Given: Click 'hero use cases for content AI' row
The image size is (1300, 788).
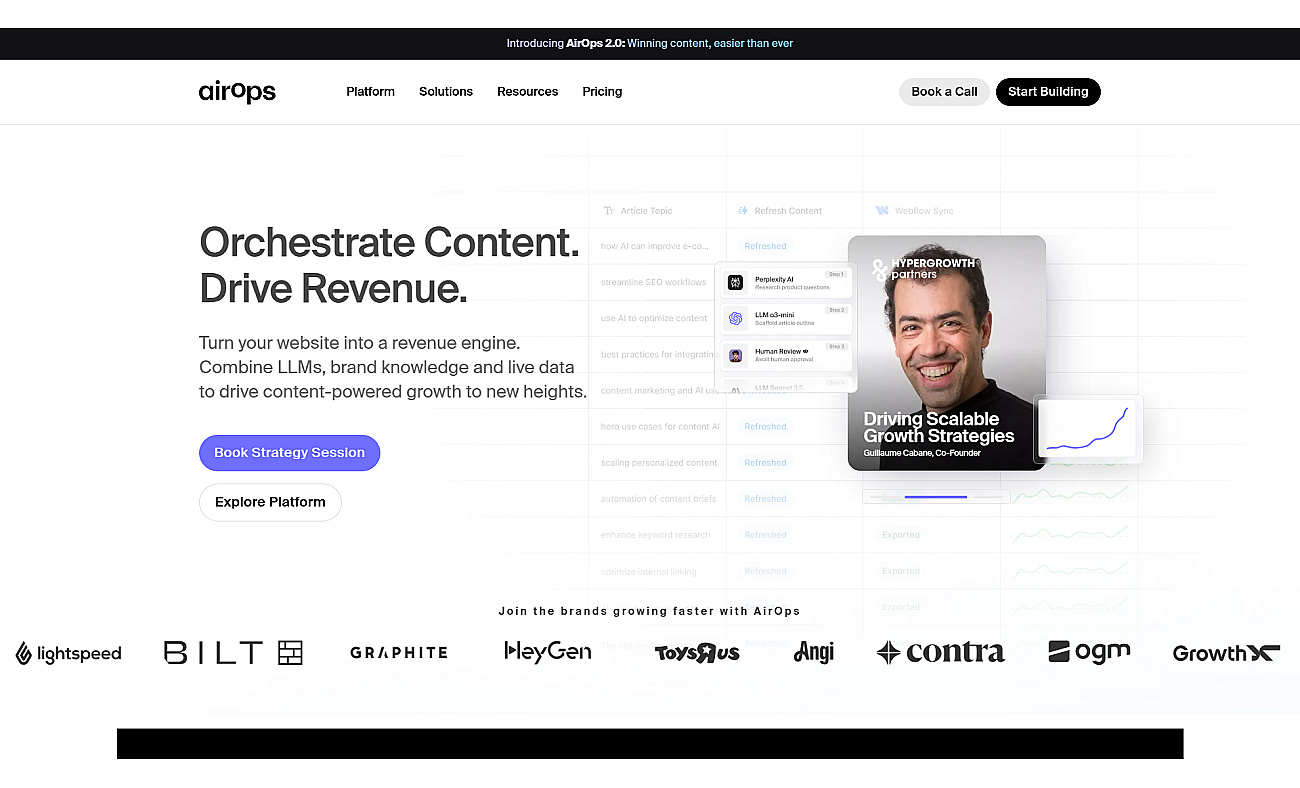Looking at the screenshot, I should 660,427.
